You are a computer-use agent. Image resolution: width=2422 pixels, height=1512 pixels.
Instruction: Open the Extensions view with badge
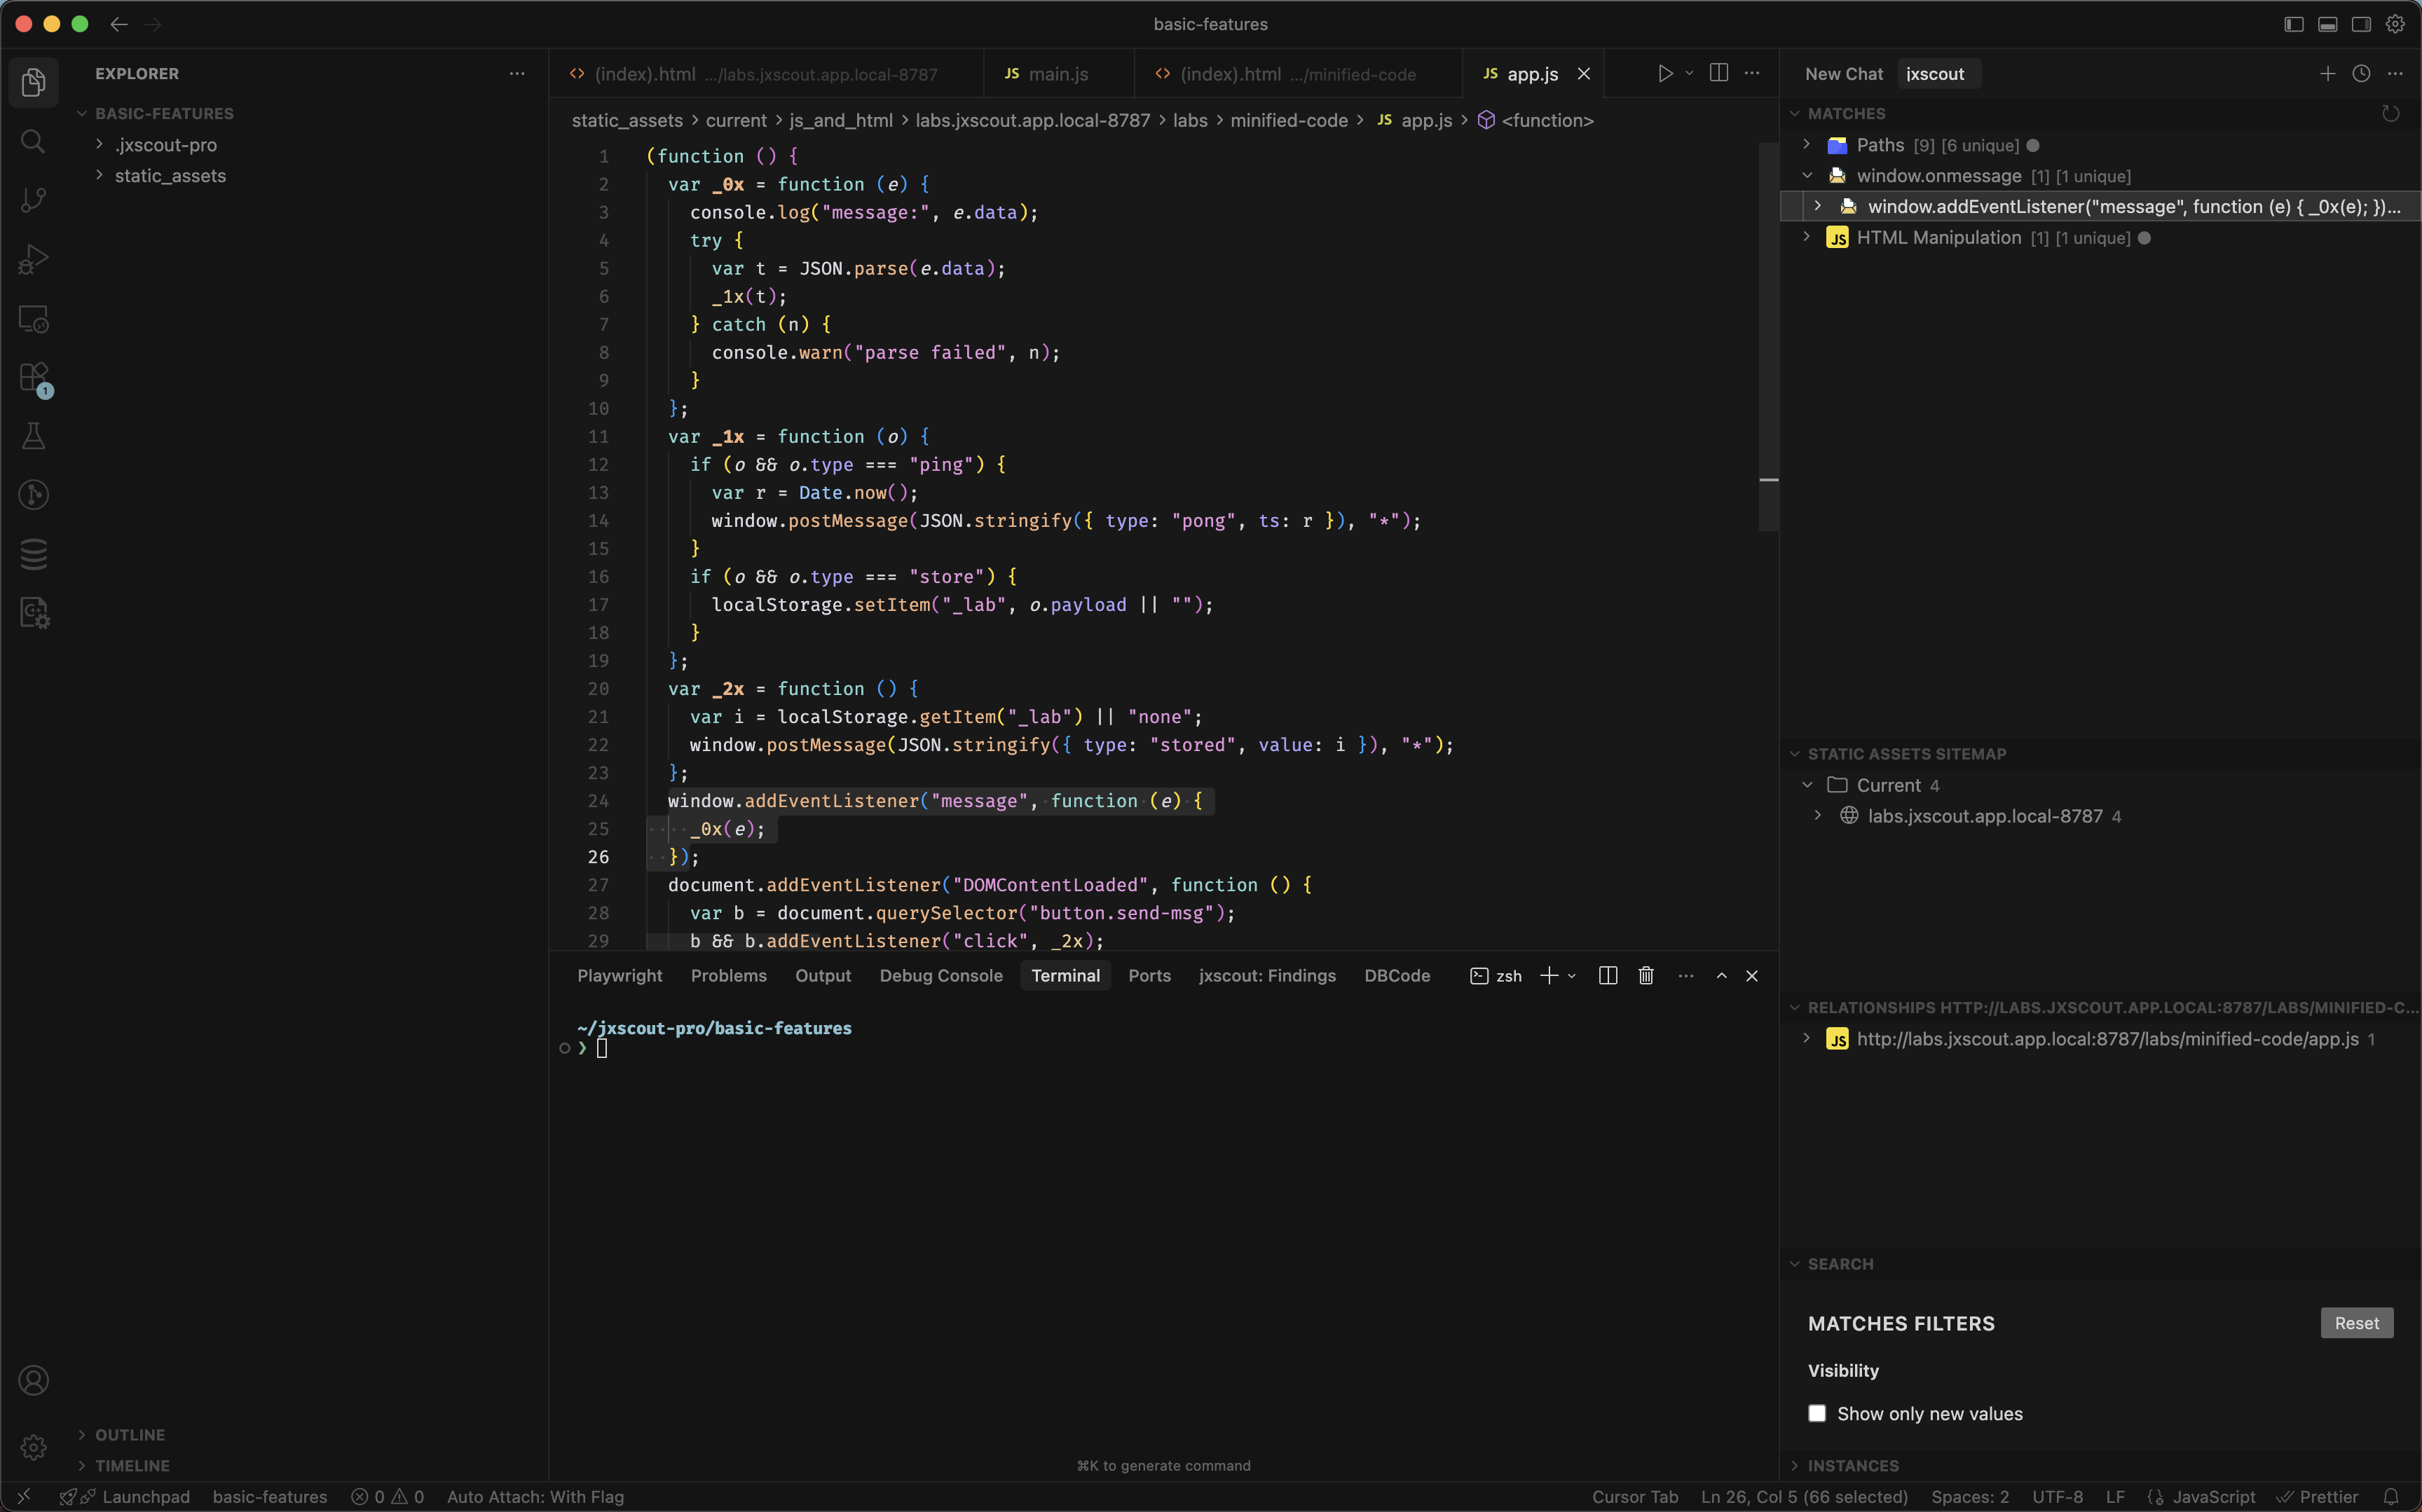click(x=33, y=377)
